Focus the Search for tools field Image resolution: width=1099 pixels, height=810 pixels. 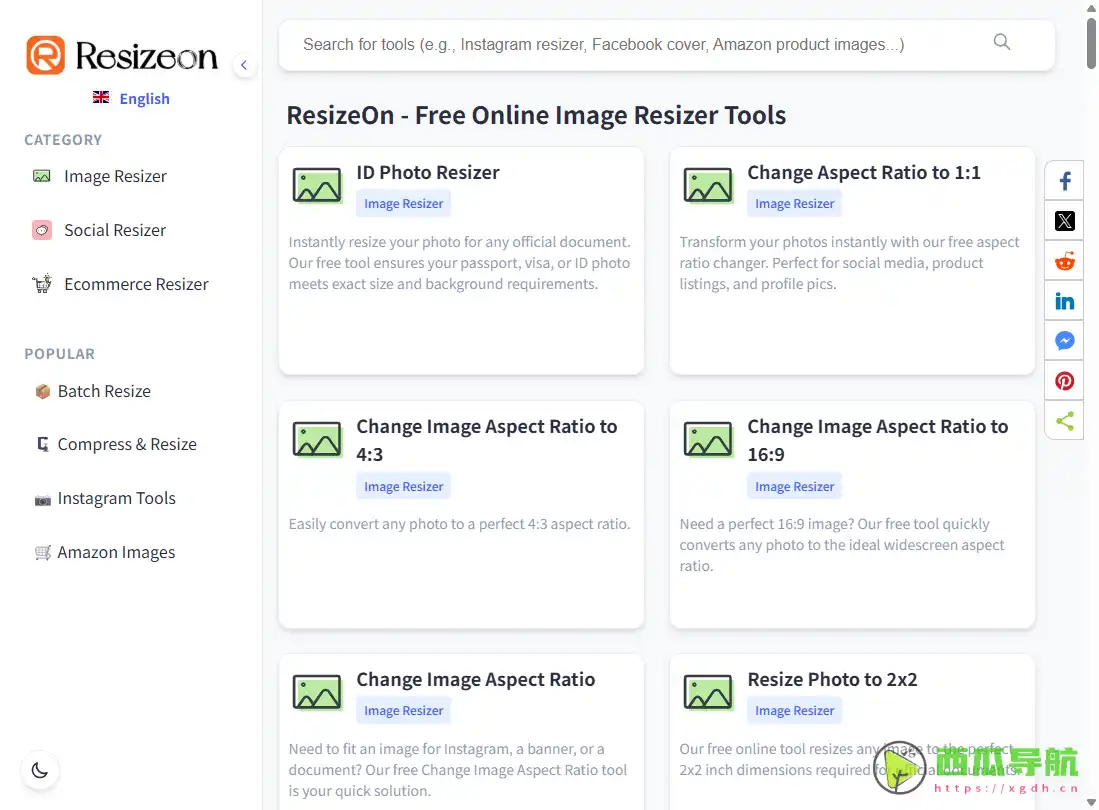[666, 45]
